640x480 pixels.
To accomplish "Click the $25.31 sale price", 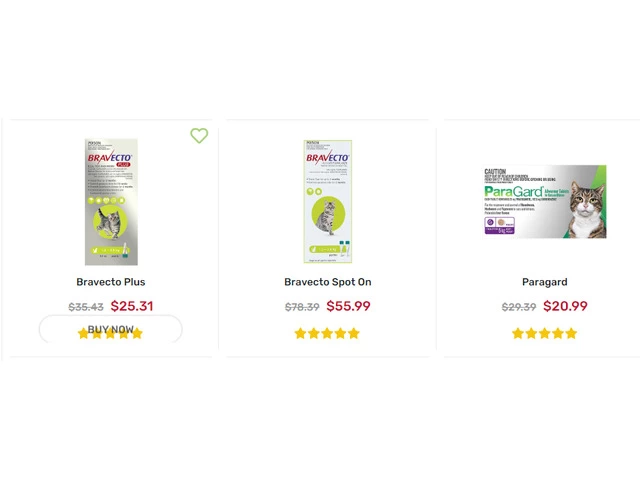I will (x=132, y=307).
